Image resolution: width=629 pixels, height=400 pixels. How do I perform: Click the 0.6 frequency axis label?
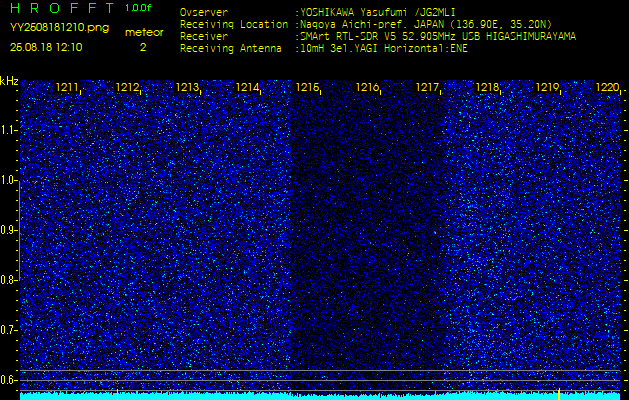[x=8, y=380]
